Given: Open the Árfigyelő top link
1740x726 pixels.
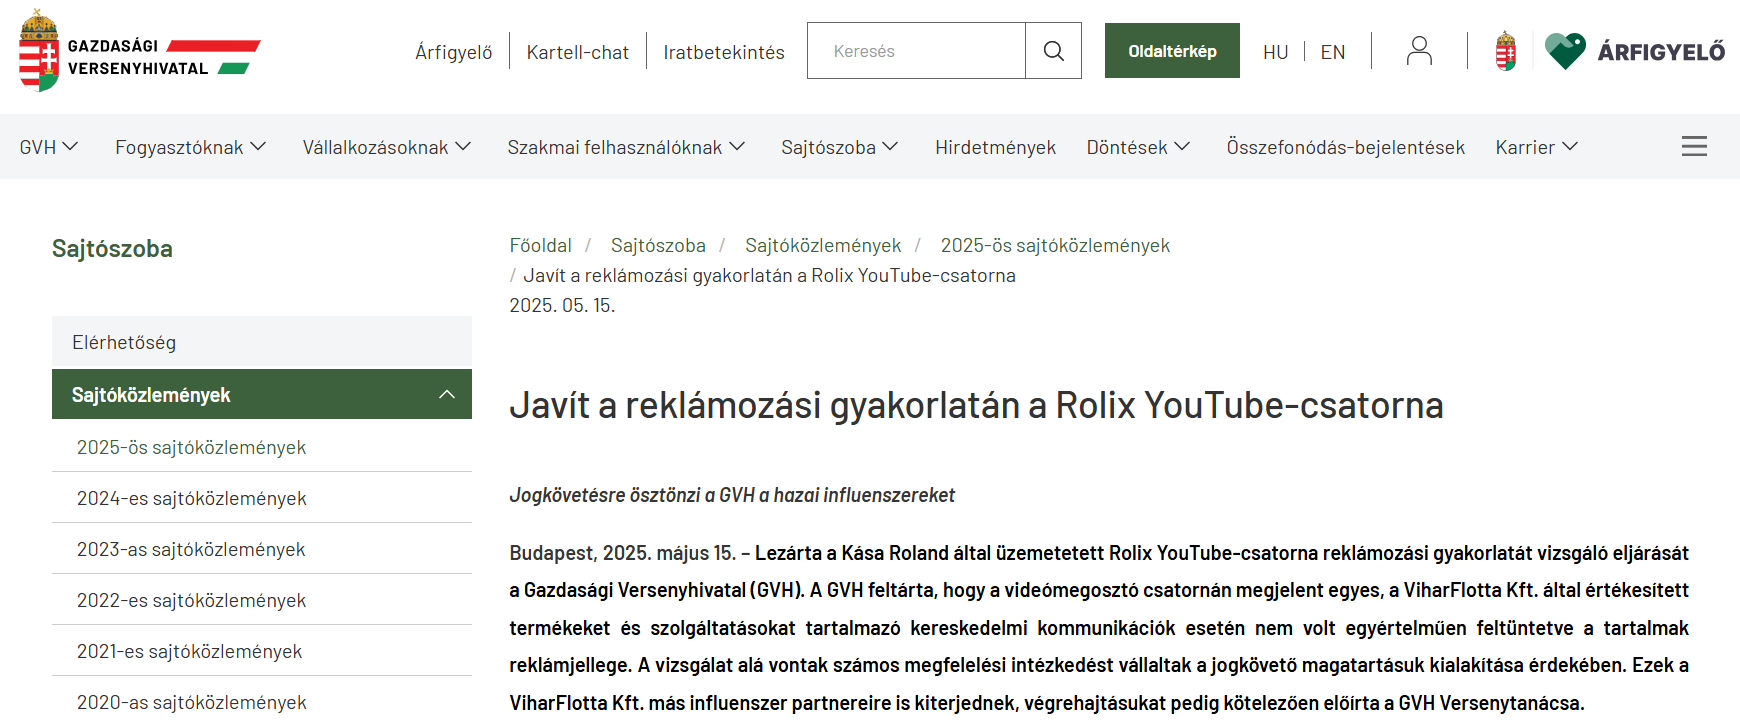Looking at the screenshot, I should coord(454,52).
